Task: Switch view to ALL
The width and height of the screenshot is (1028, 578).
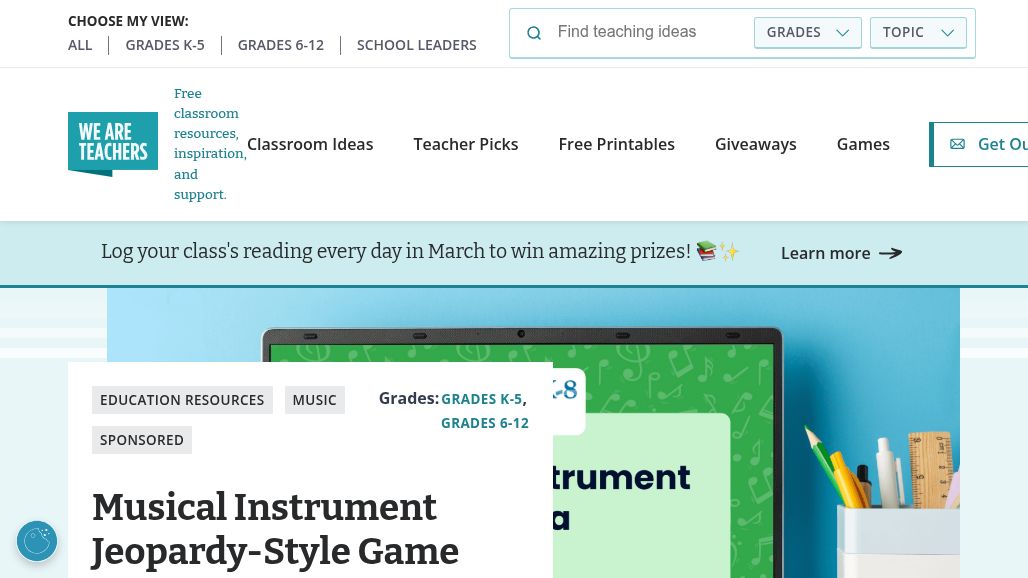Action: [x=80, y=45]
